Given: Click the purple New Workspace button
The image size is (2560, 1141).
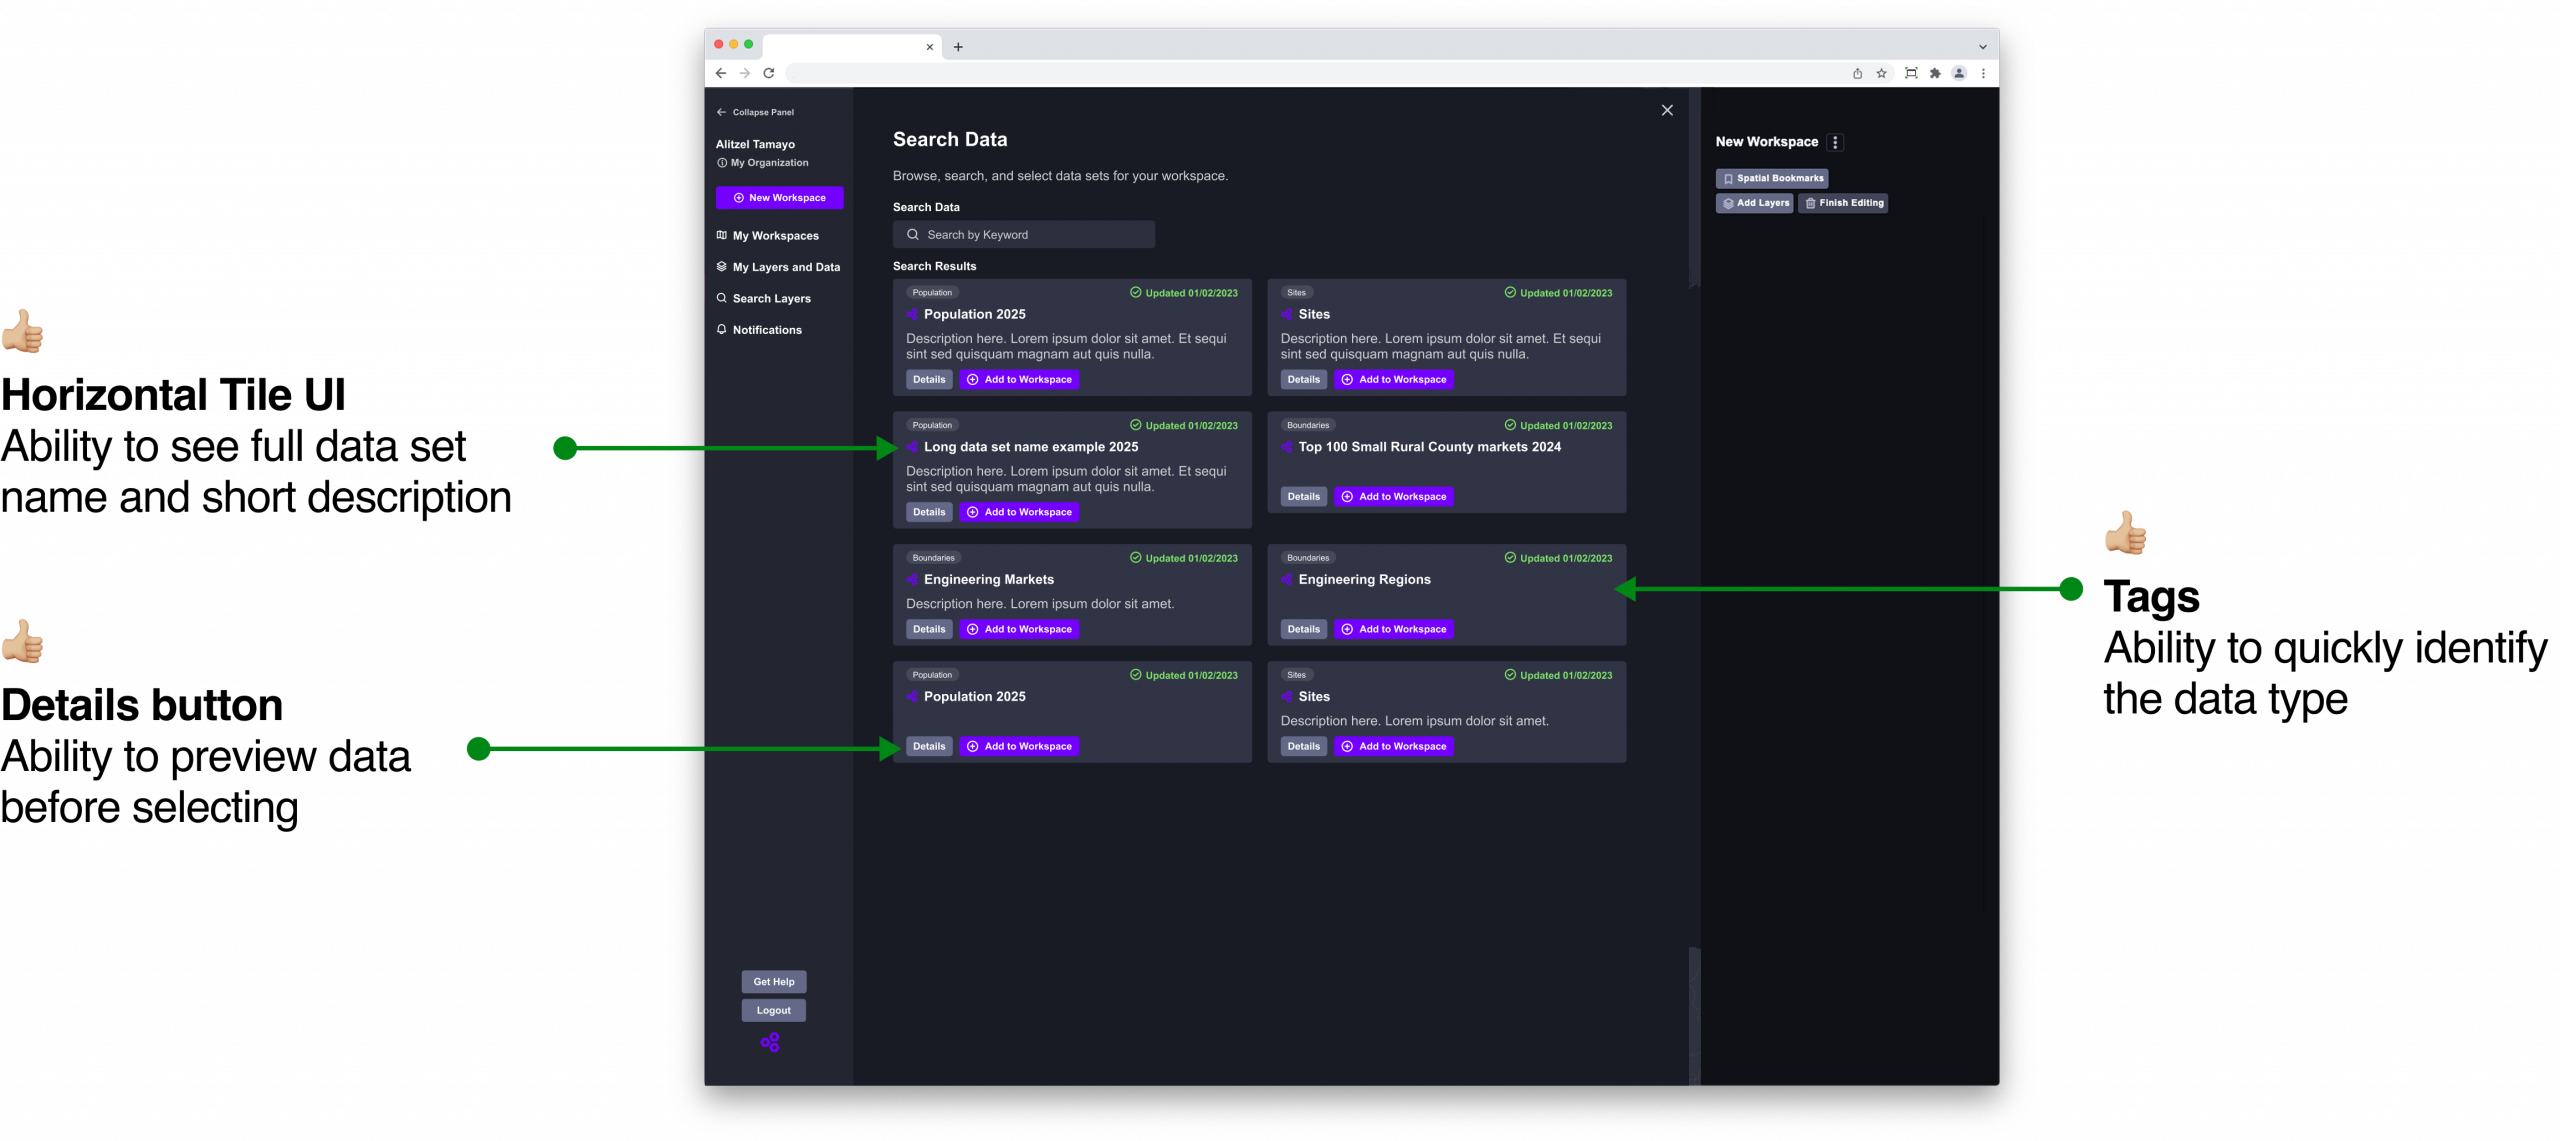Looking at the screenshot, I should pyautogui.click(x=779, y=198).
